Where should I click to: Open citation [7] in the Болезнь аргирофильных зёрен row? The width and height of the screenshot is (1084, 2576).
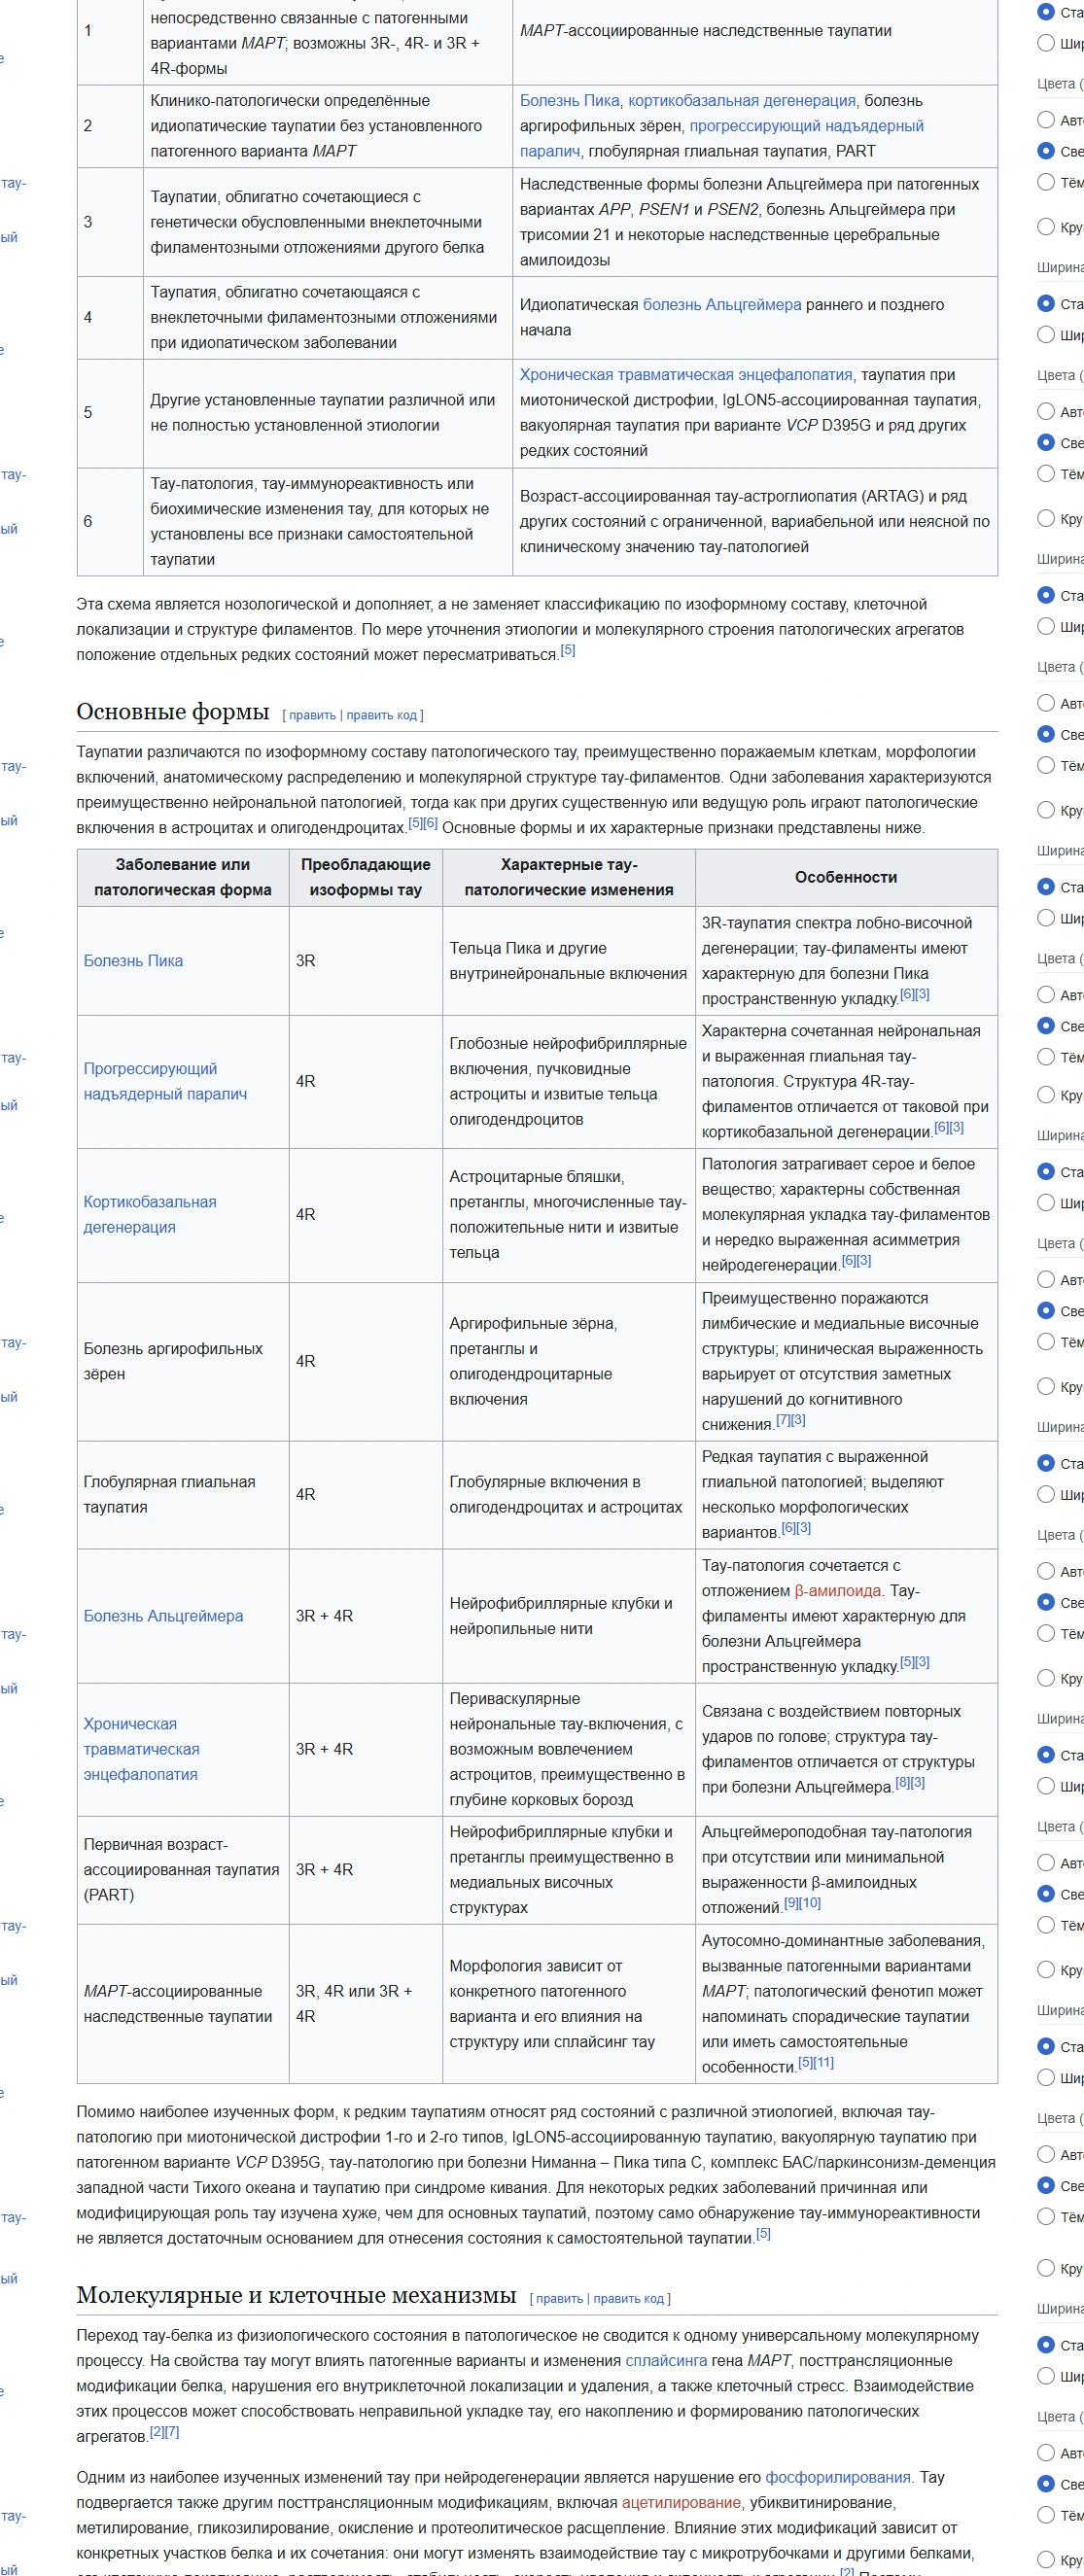click(783, 1420)
